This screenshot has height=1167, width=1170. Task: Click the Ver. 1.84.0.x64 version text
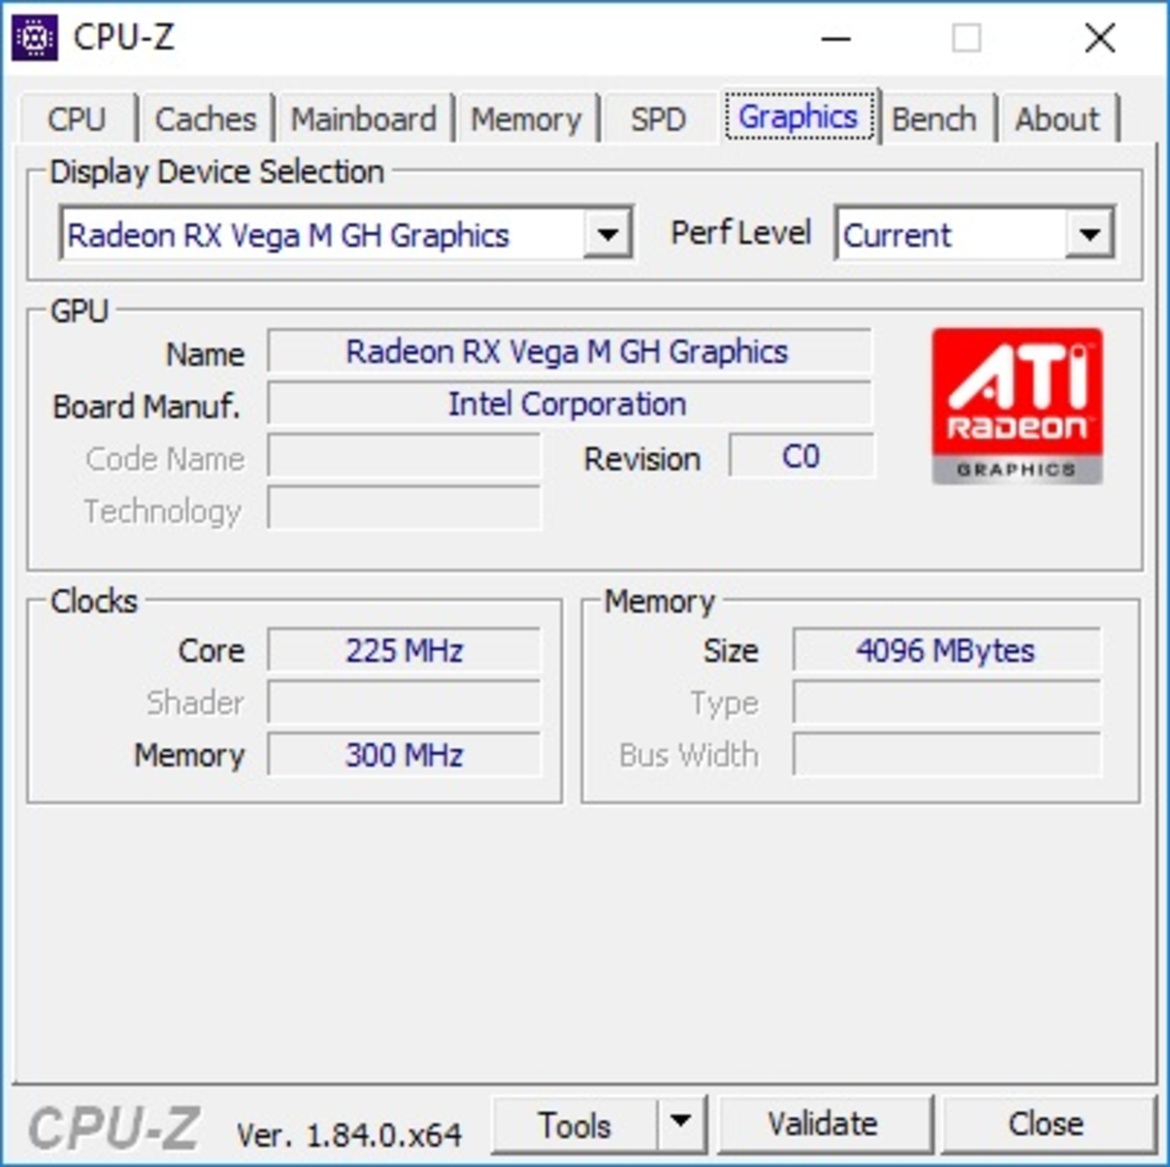349,1135
